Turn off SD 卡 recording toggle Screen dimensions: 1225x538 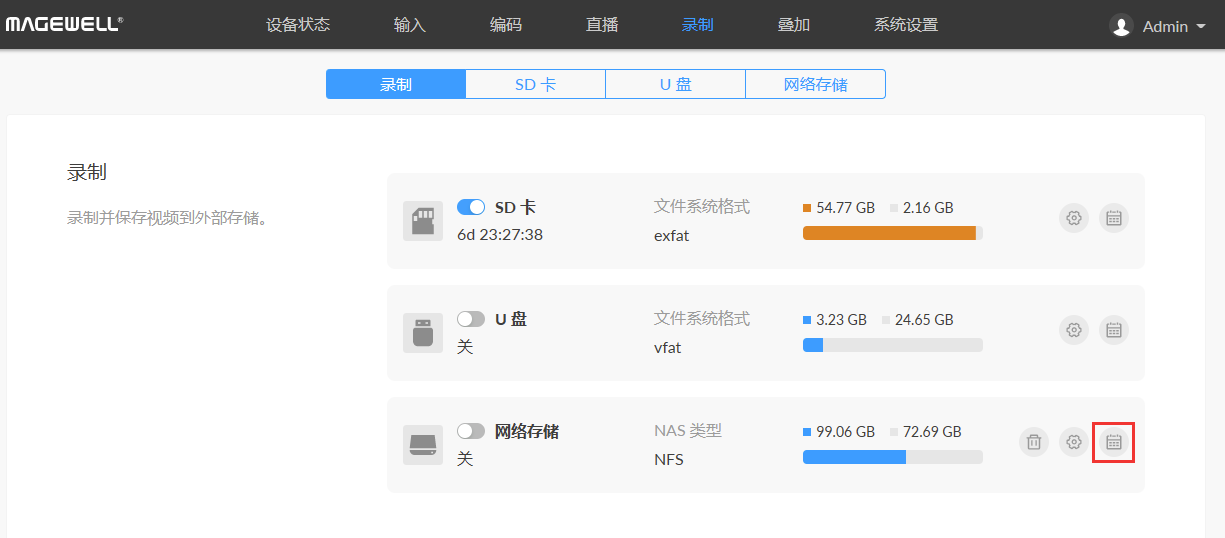(471, 207)
